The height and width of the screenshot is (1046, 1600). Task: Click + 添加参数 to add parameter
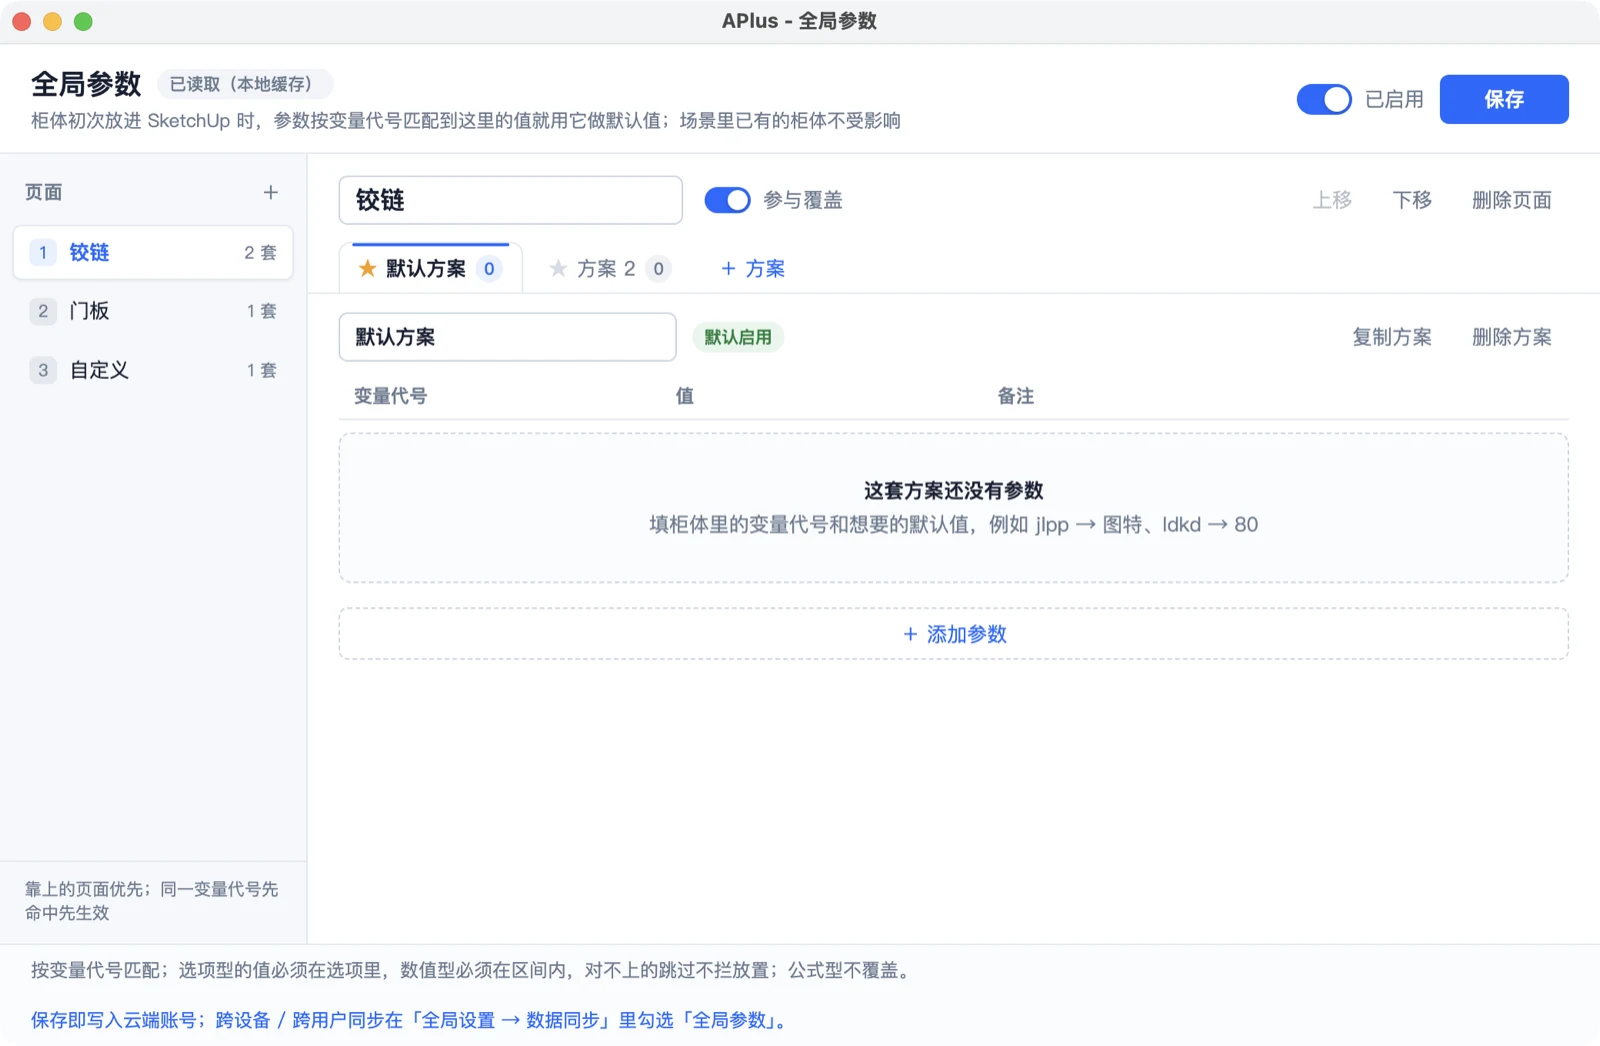click(954, 634)
